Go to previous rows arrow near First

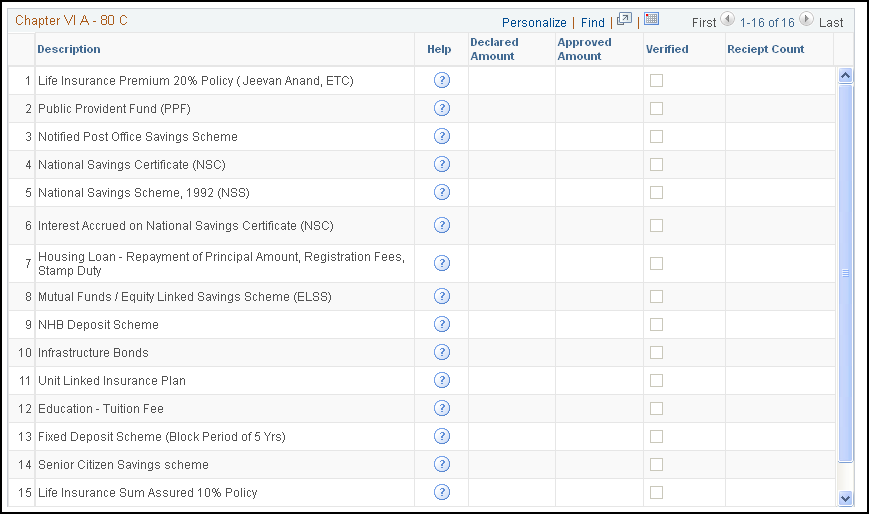727,19
